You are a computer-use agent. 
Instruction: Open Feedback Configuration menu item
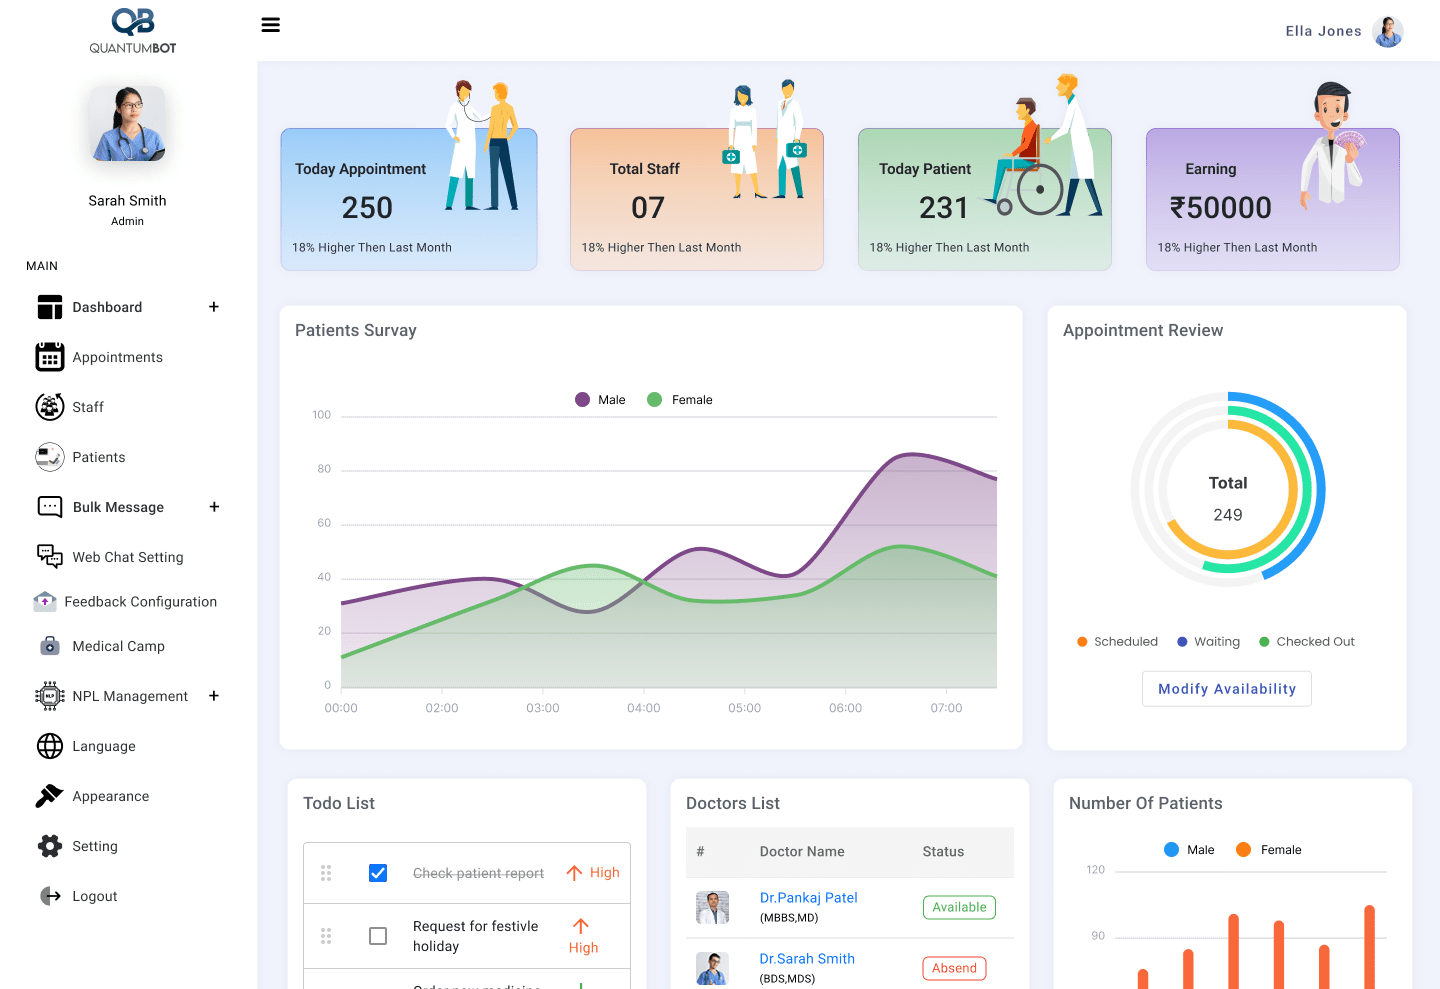[x=141, y=601]
